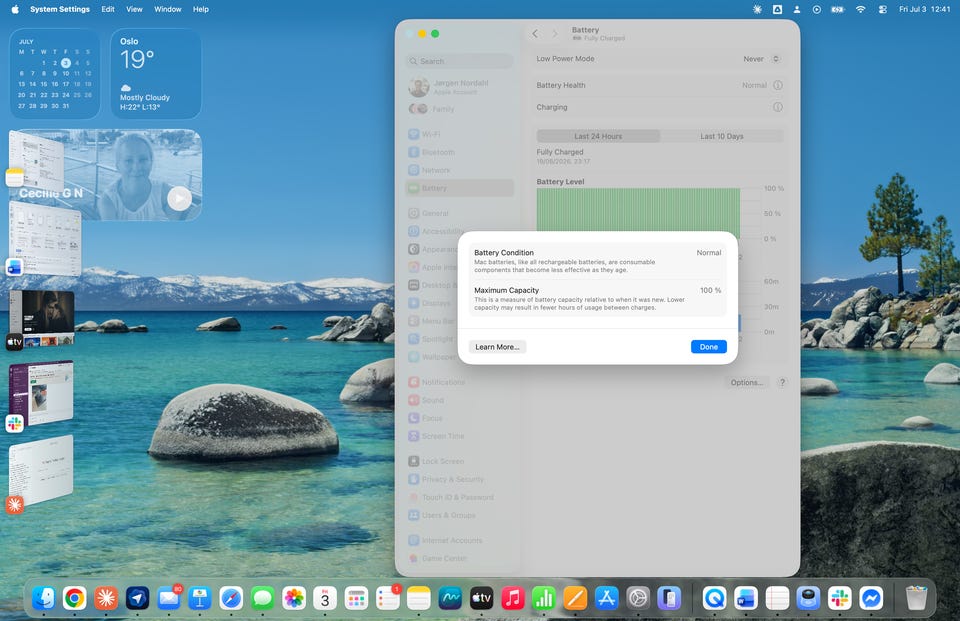
Task: Launch Music app from the Dock
Action: coord(512,598)
